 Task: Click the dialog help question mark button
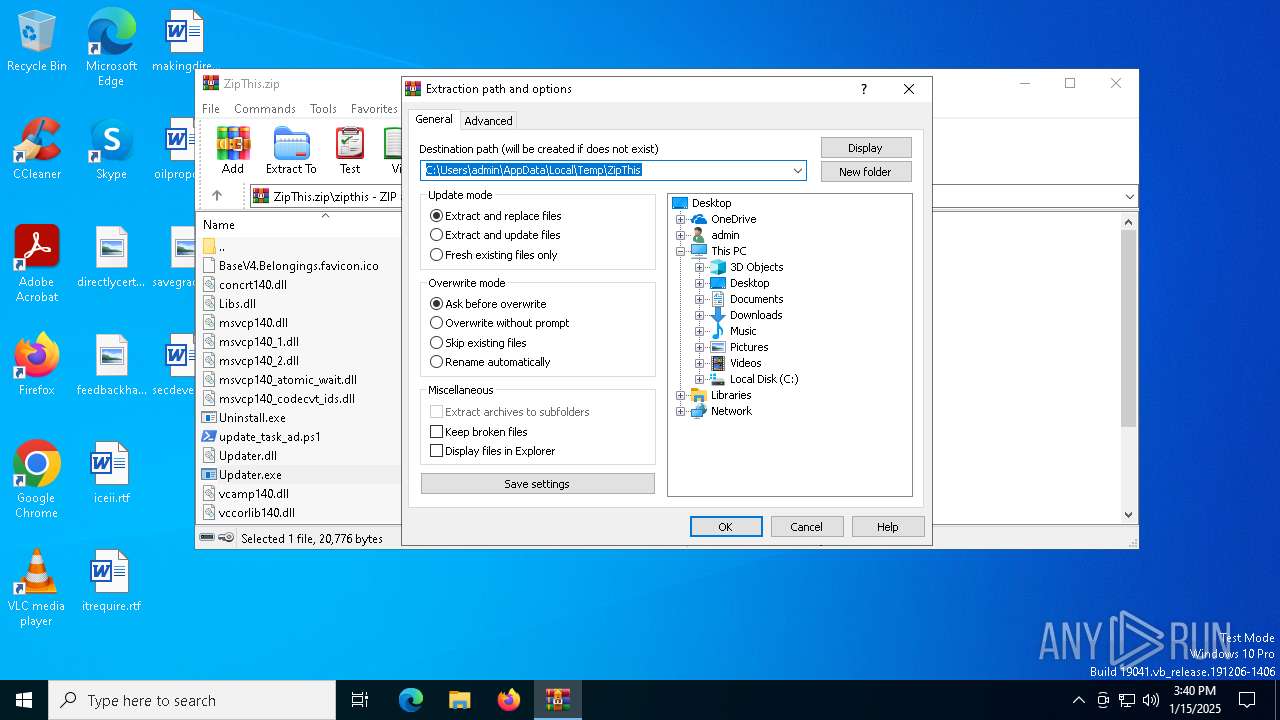(x=864, y=89)
